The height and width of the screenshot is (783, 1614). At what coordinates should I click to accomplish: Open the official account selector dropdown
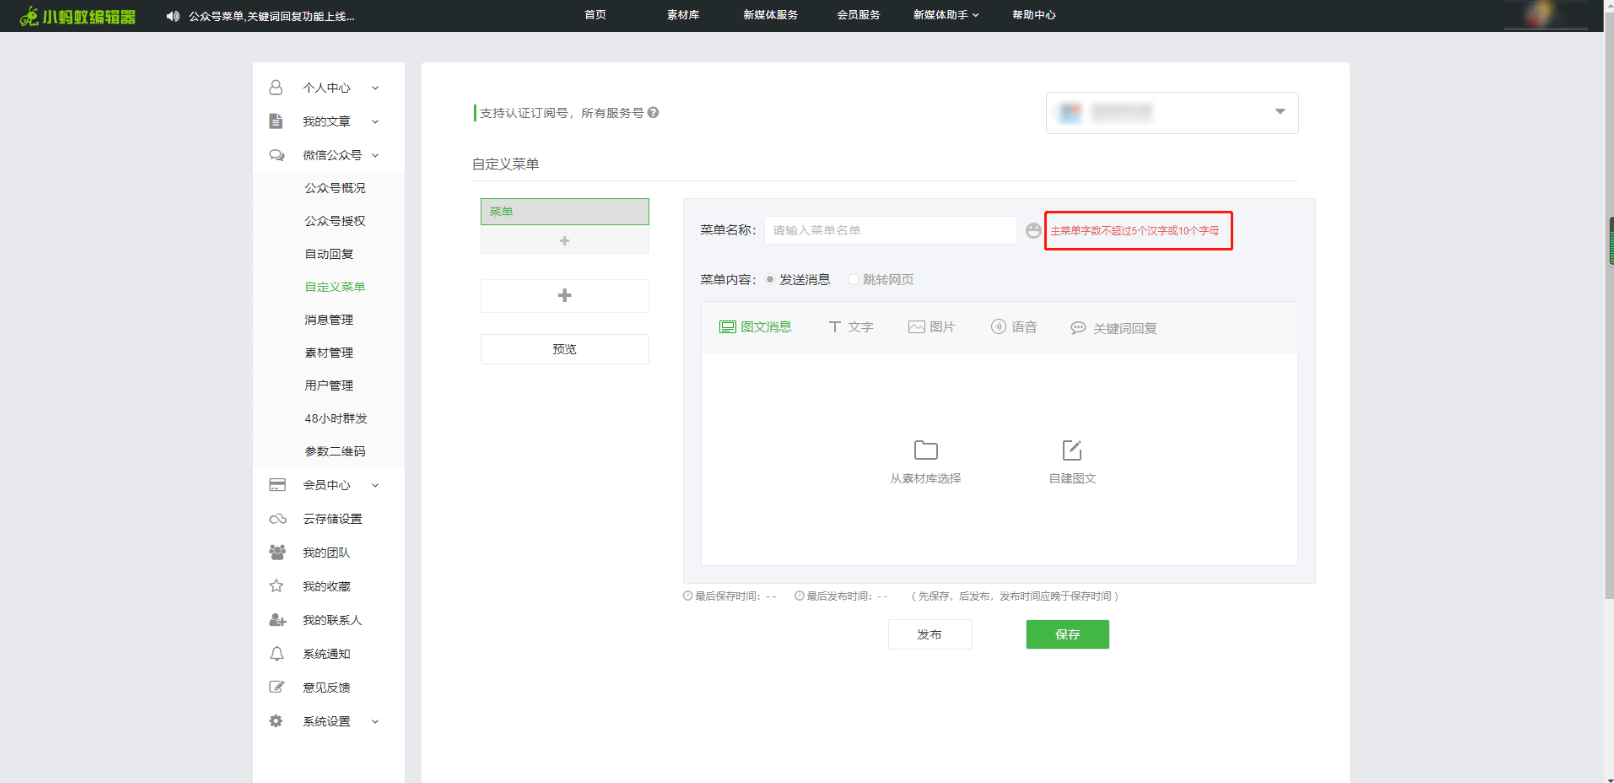pos(1172,113)
